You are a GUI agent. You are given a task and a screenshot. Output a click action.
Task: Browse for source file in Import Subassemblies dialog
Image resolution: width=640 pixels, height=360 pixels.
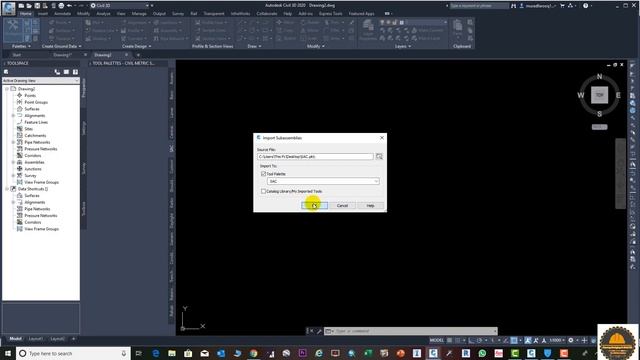(379, 156)
